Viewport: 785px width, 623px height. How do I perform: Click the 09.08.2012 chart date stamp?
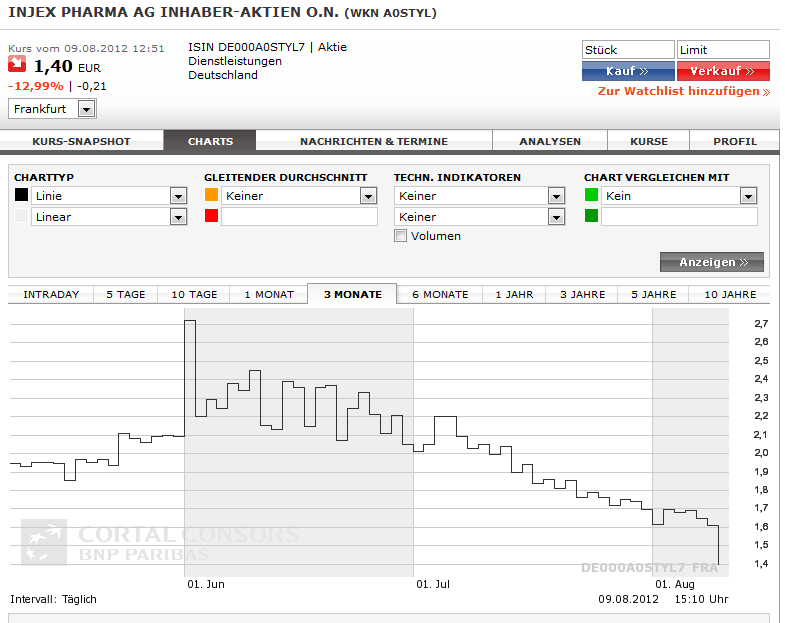click(628, 599)
